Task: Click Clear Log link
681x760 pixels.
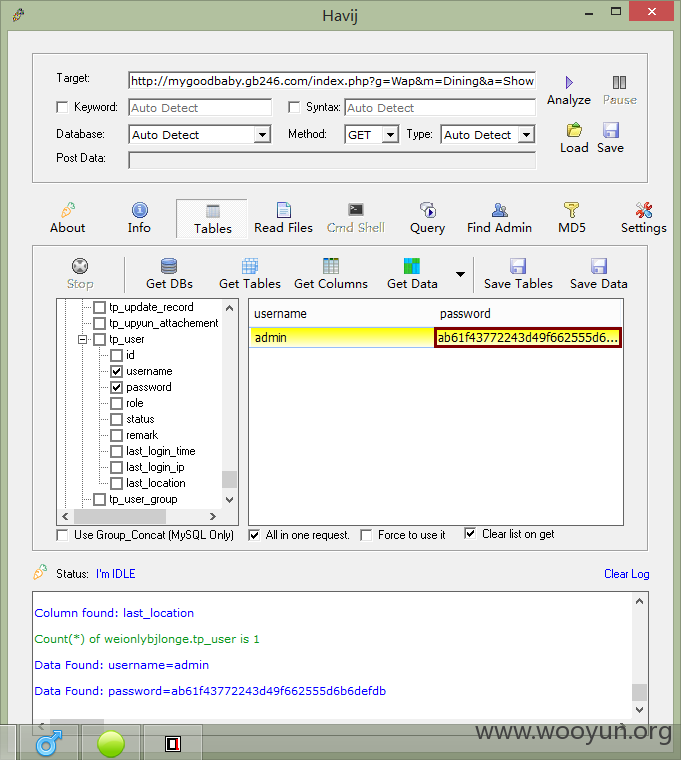Action: tap(626, 574)
